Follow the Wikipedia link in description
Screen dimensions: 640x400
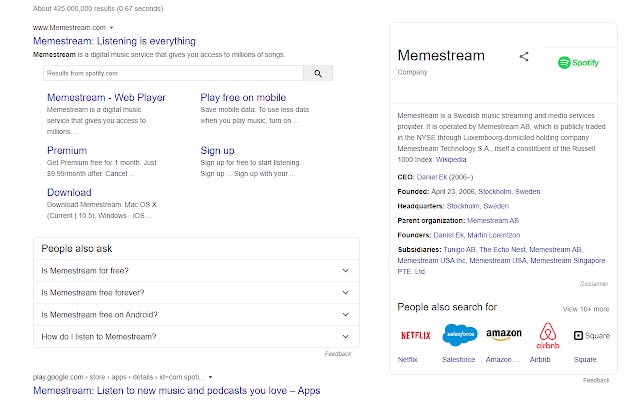pyautogui.click(x=451, y=160)
